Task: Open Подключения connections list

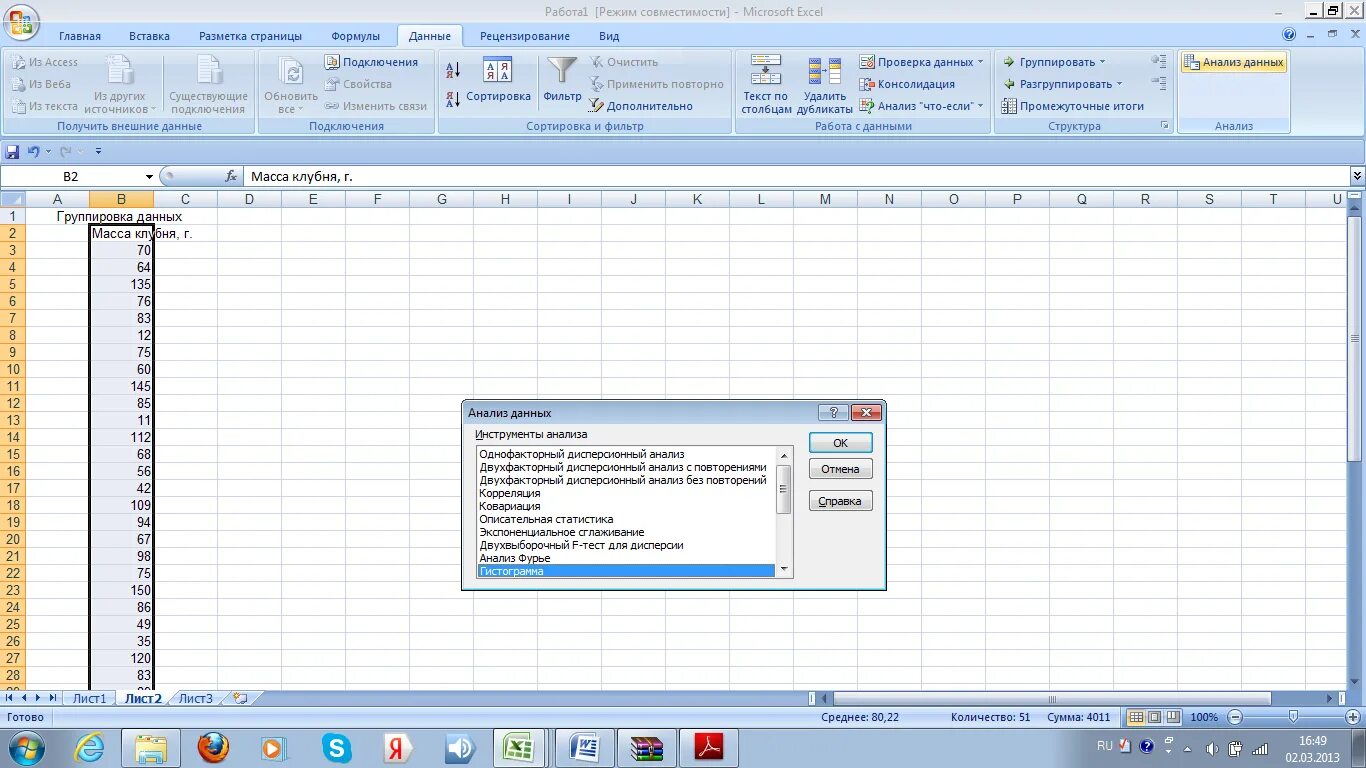Action: (371, 62)
